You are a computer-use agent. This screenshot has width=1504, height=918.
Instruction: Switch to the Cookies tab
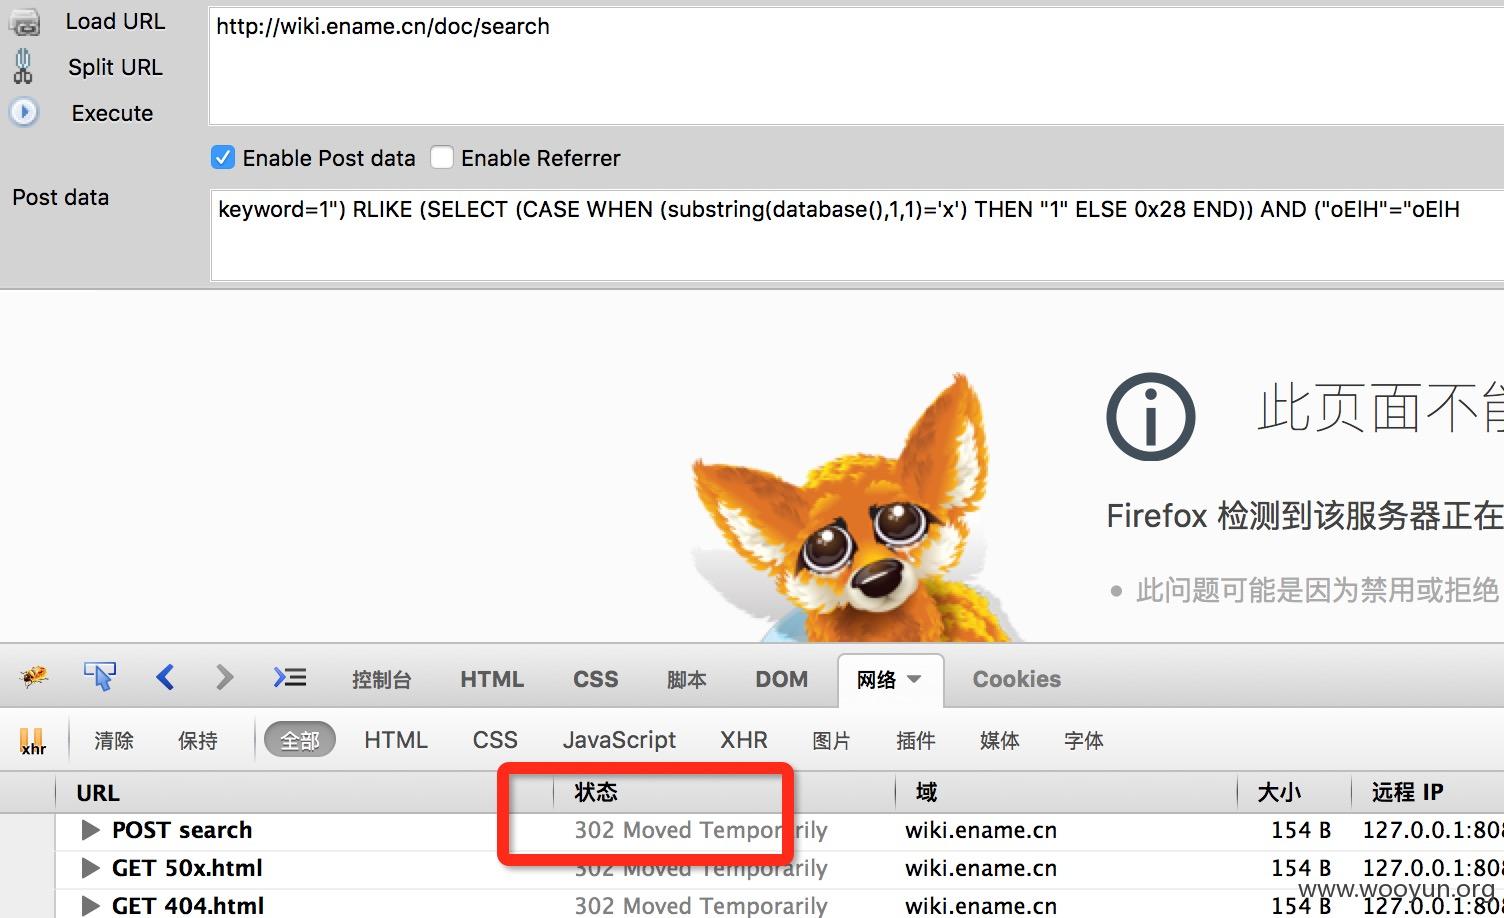pyautogui.click(x=1017, y=679)
